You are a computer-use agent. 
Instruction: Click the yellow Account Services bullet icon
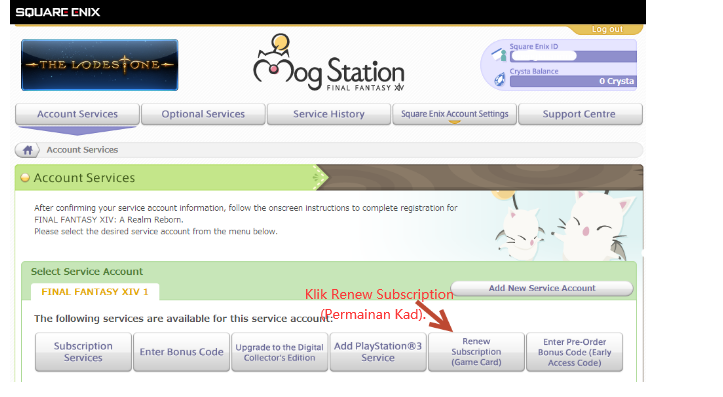[x=25, y=178]
